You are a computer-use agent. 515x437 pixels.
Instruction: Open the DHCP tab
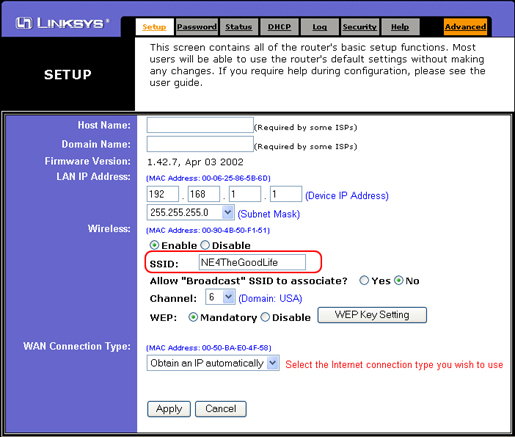(279, 27)
